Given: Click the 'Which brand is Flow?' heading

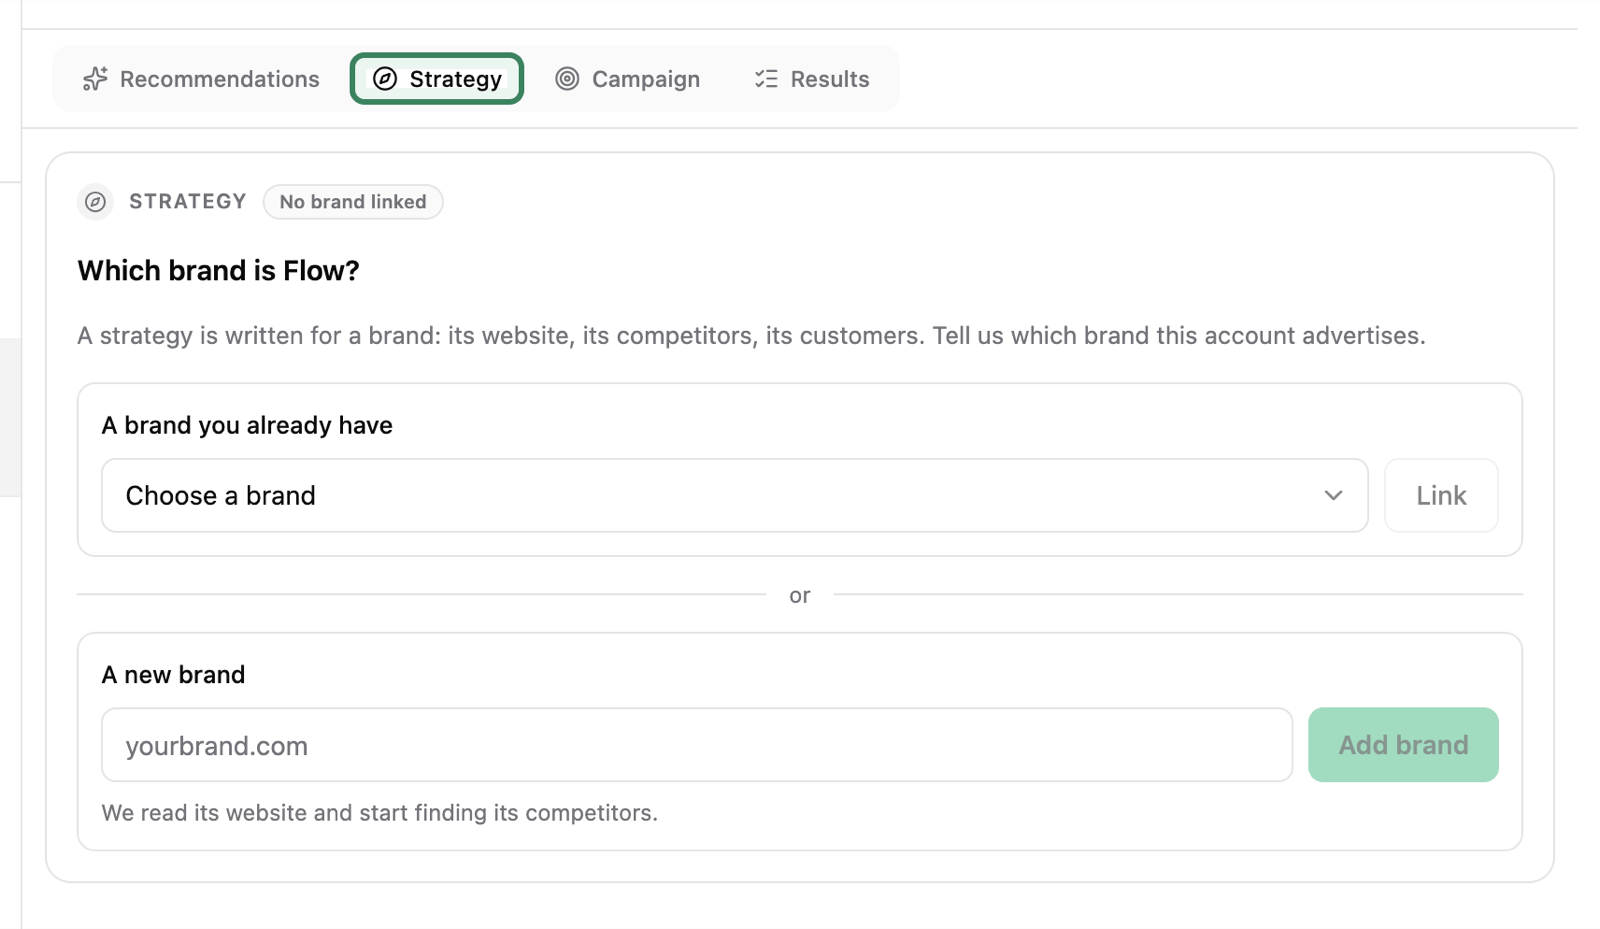Looking at the screenshot, I should coord(218,271).
